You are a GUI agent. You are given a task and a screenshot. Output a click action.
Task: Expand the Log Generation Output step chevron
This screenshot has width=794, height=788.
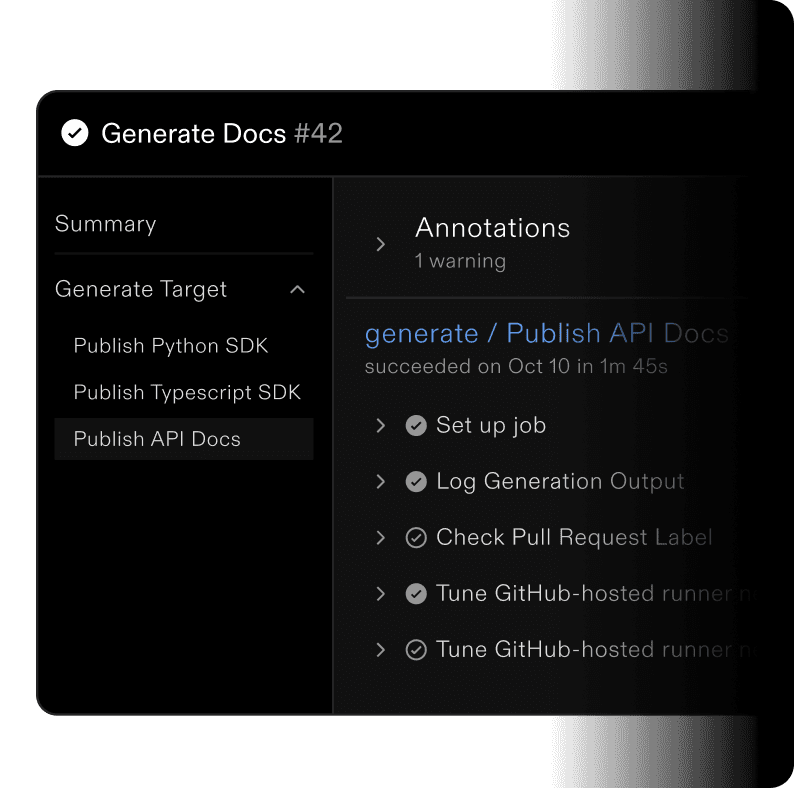click(x=380, y=482)
